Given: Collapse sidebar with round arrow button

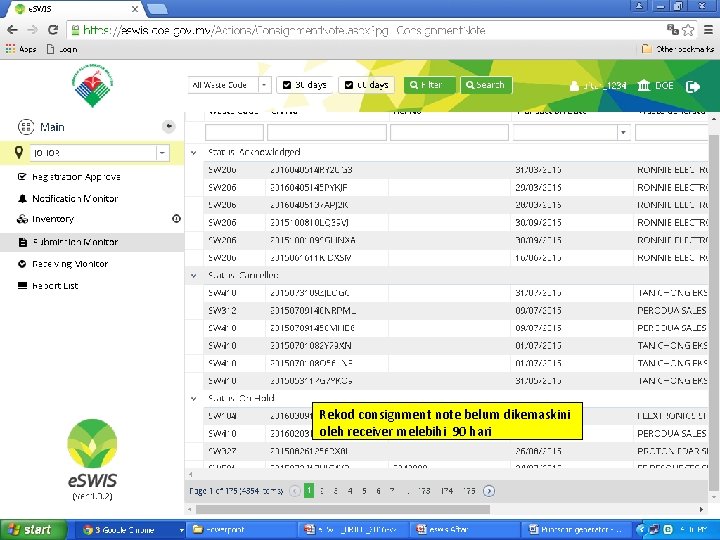Looking at the screenshot, I should [169, 126].
